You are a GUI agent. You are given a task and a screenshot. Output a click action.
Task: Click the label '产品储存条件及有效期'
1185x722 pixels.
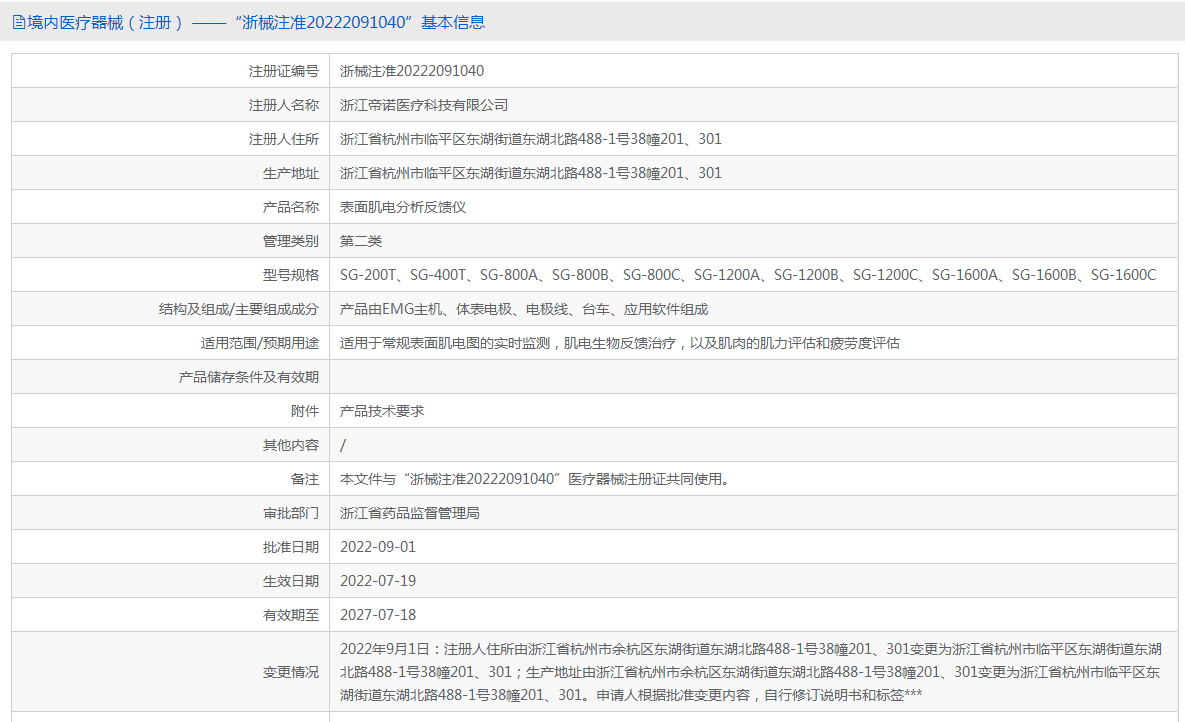coord(249,377)
